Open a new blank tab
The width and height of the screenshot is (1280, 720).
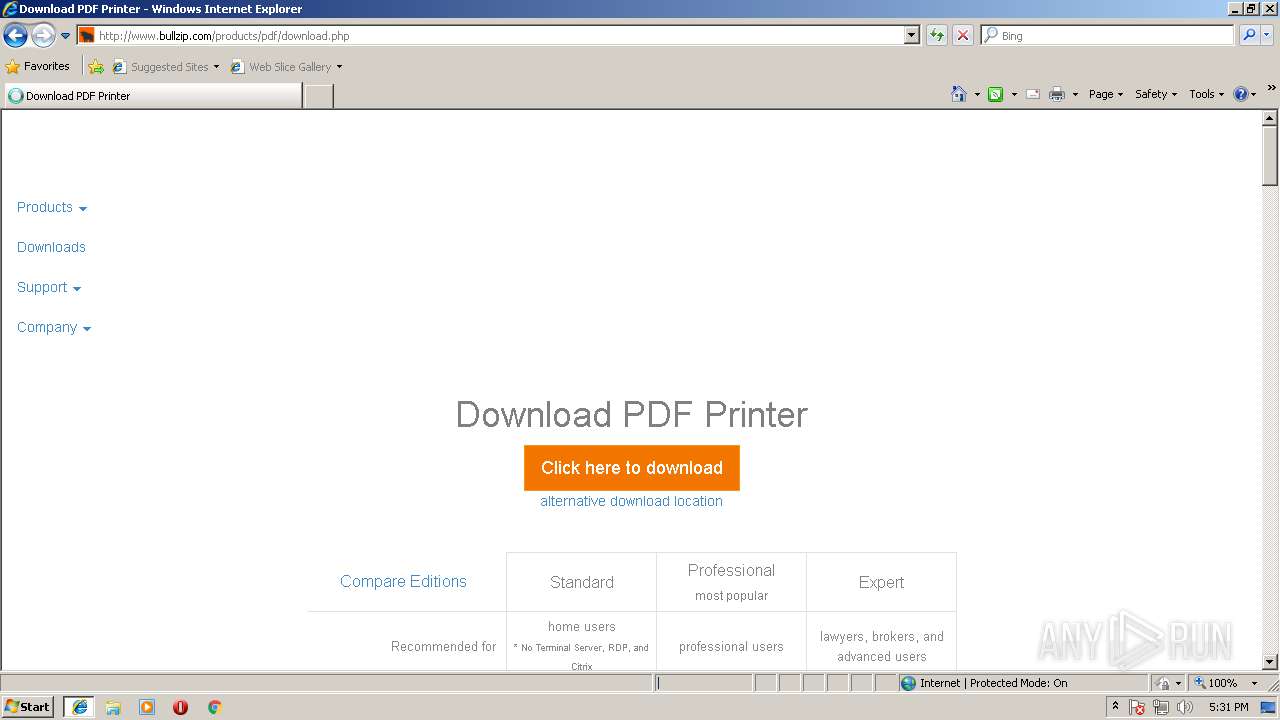318,96
